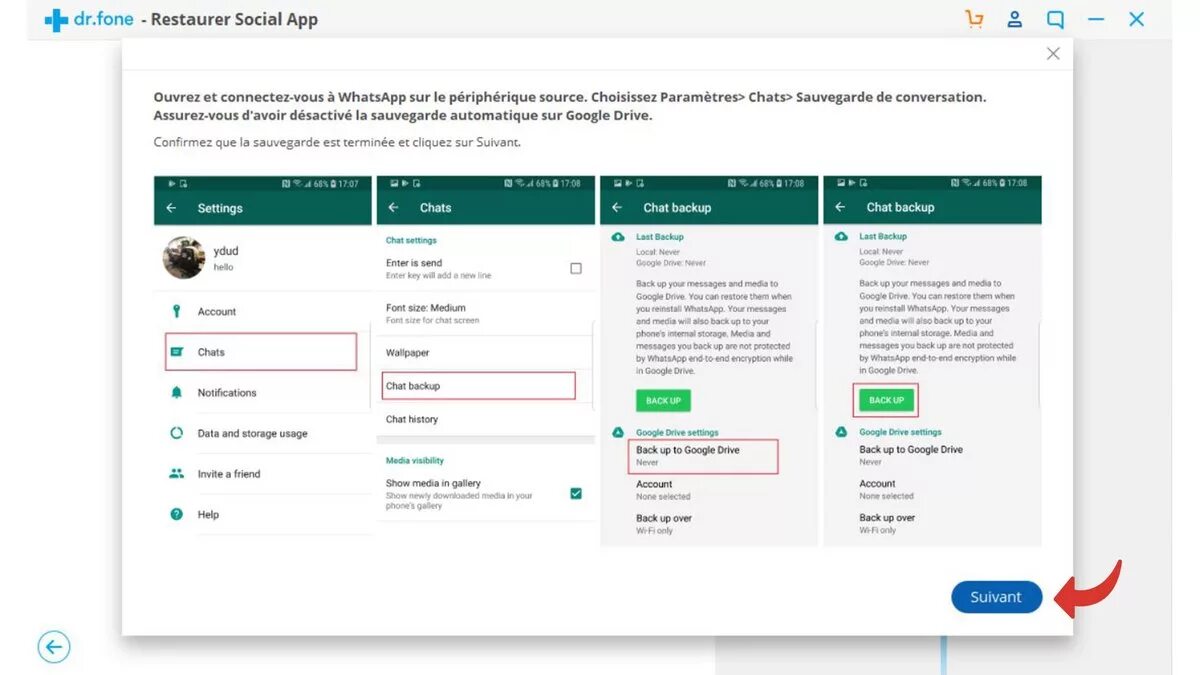
Task: Minimize the dr.fone window
Action: click(x=1097, y=19)
